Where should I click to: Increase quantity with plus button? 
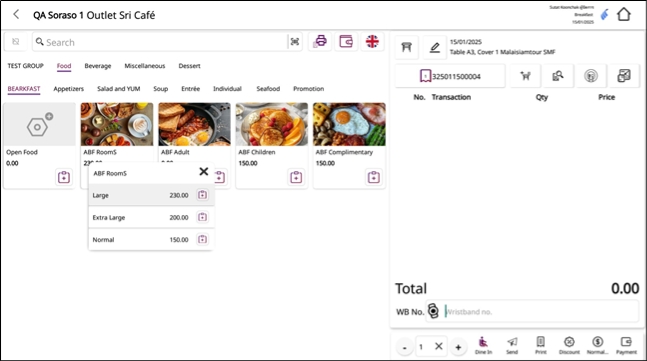point(458,347)
